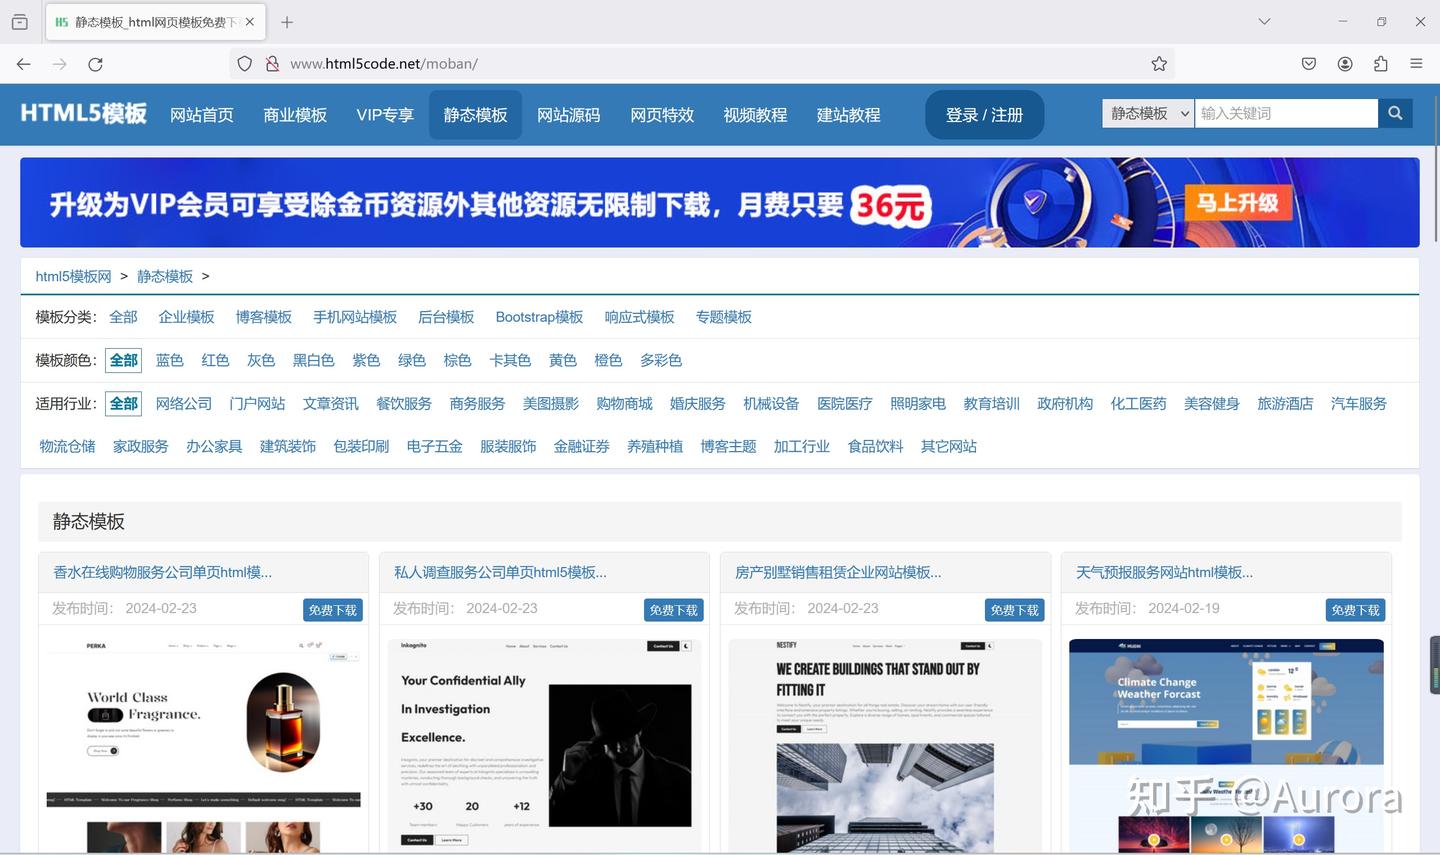1440x855 pixels.
Task: Click the search magnifier icon
Action: [1395, 113]
